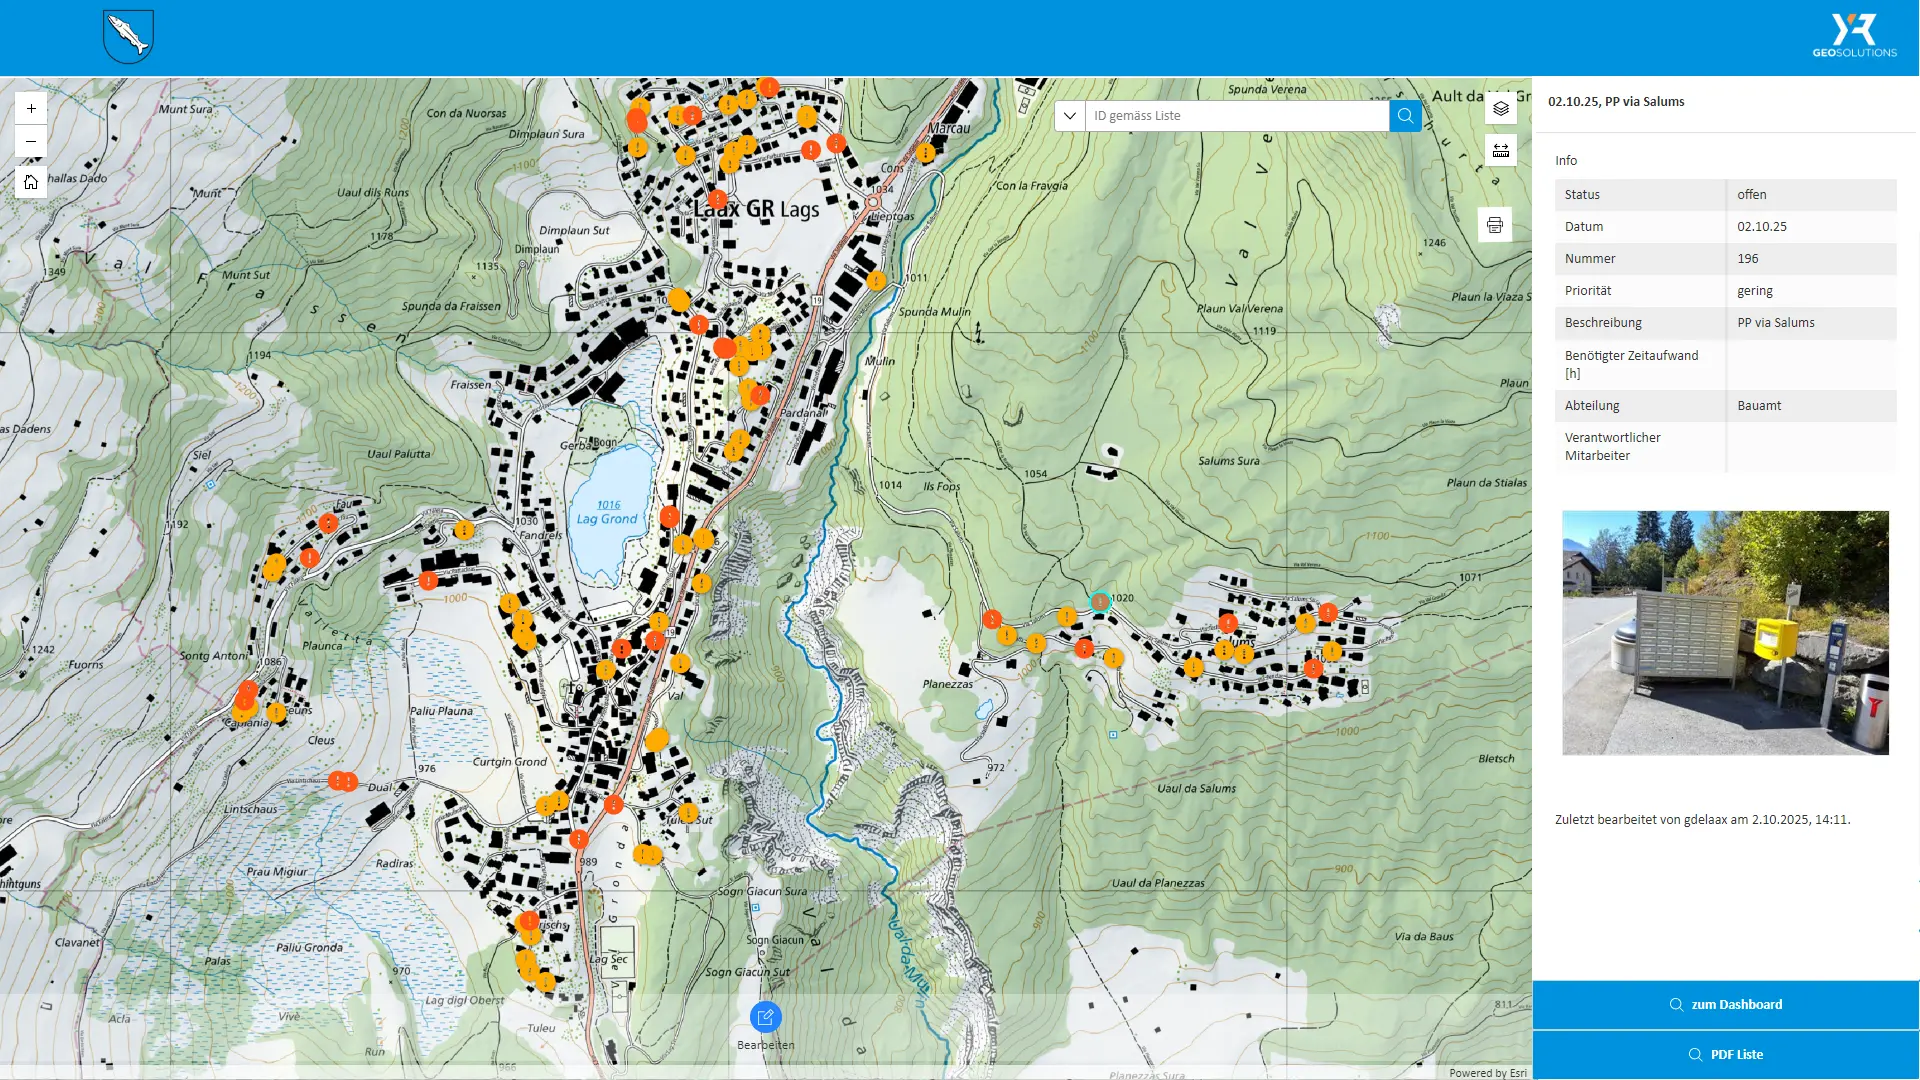Click the zoom in plus button

31,109
